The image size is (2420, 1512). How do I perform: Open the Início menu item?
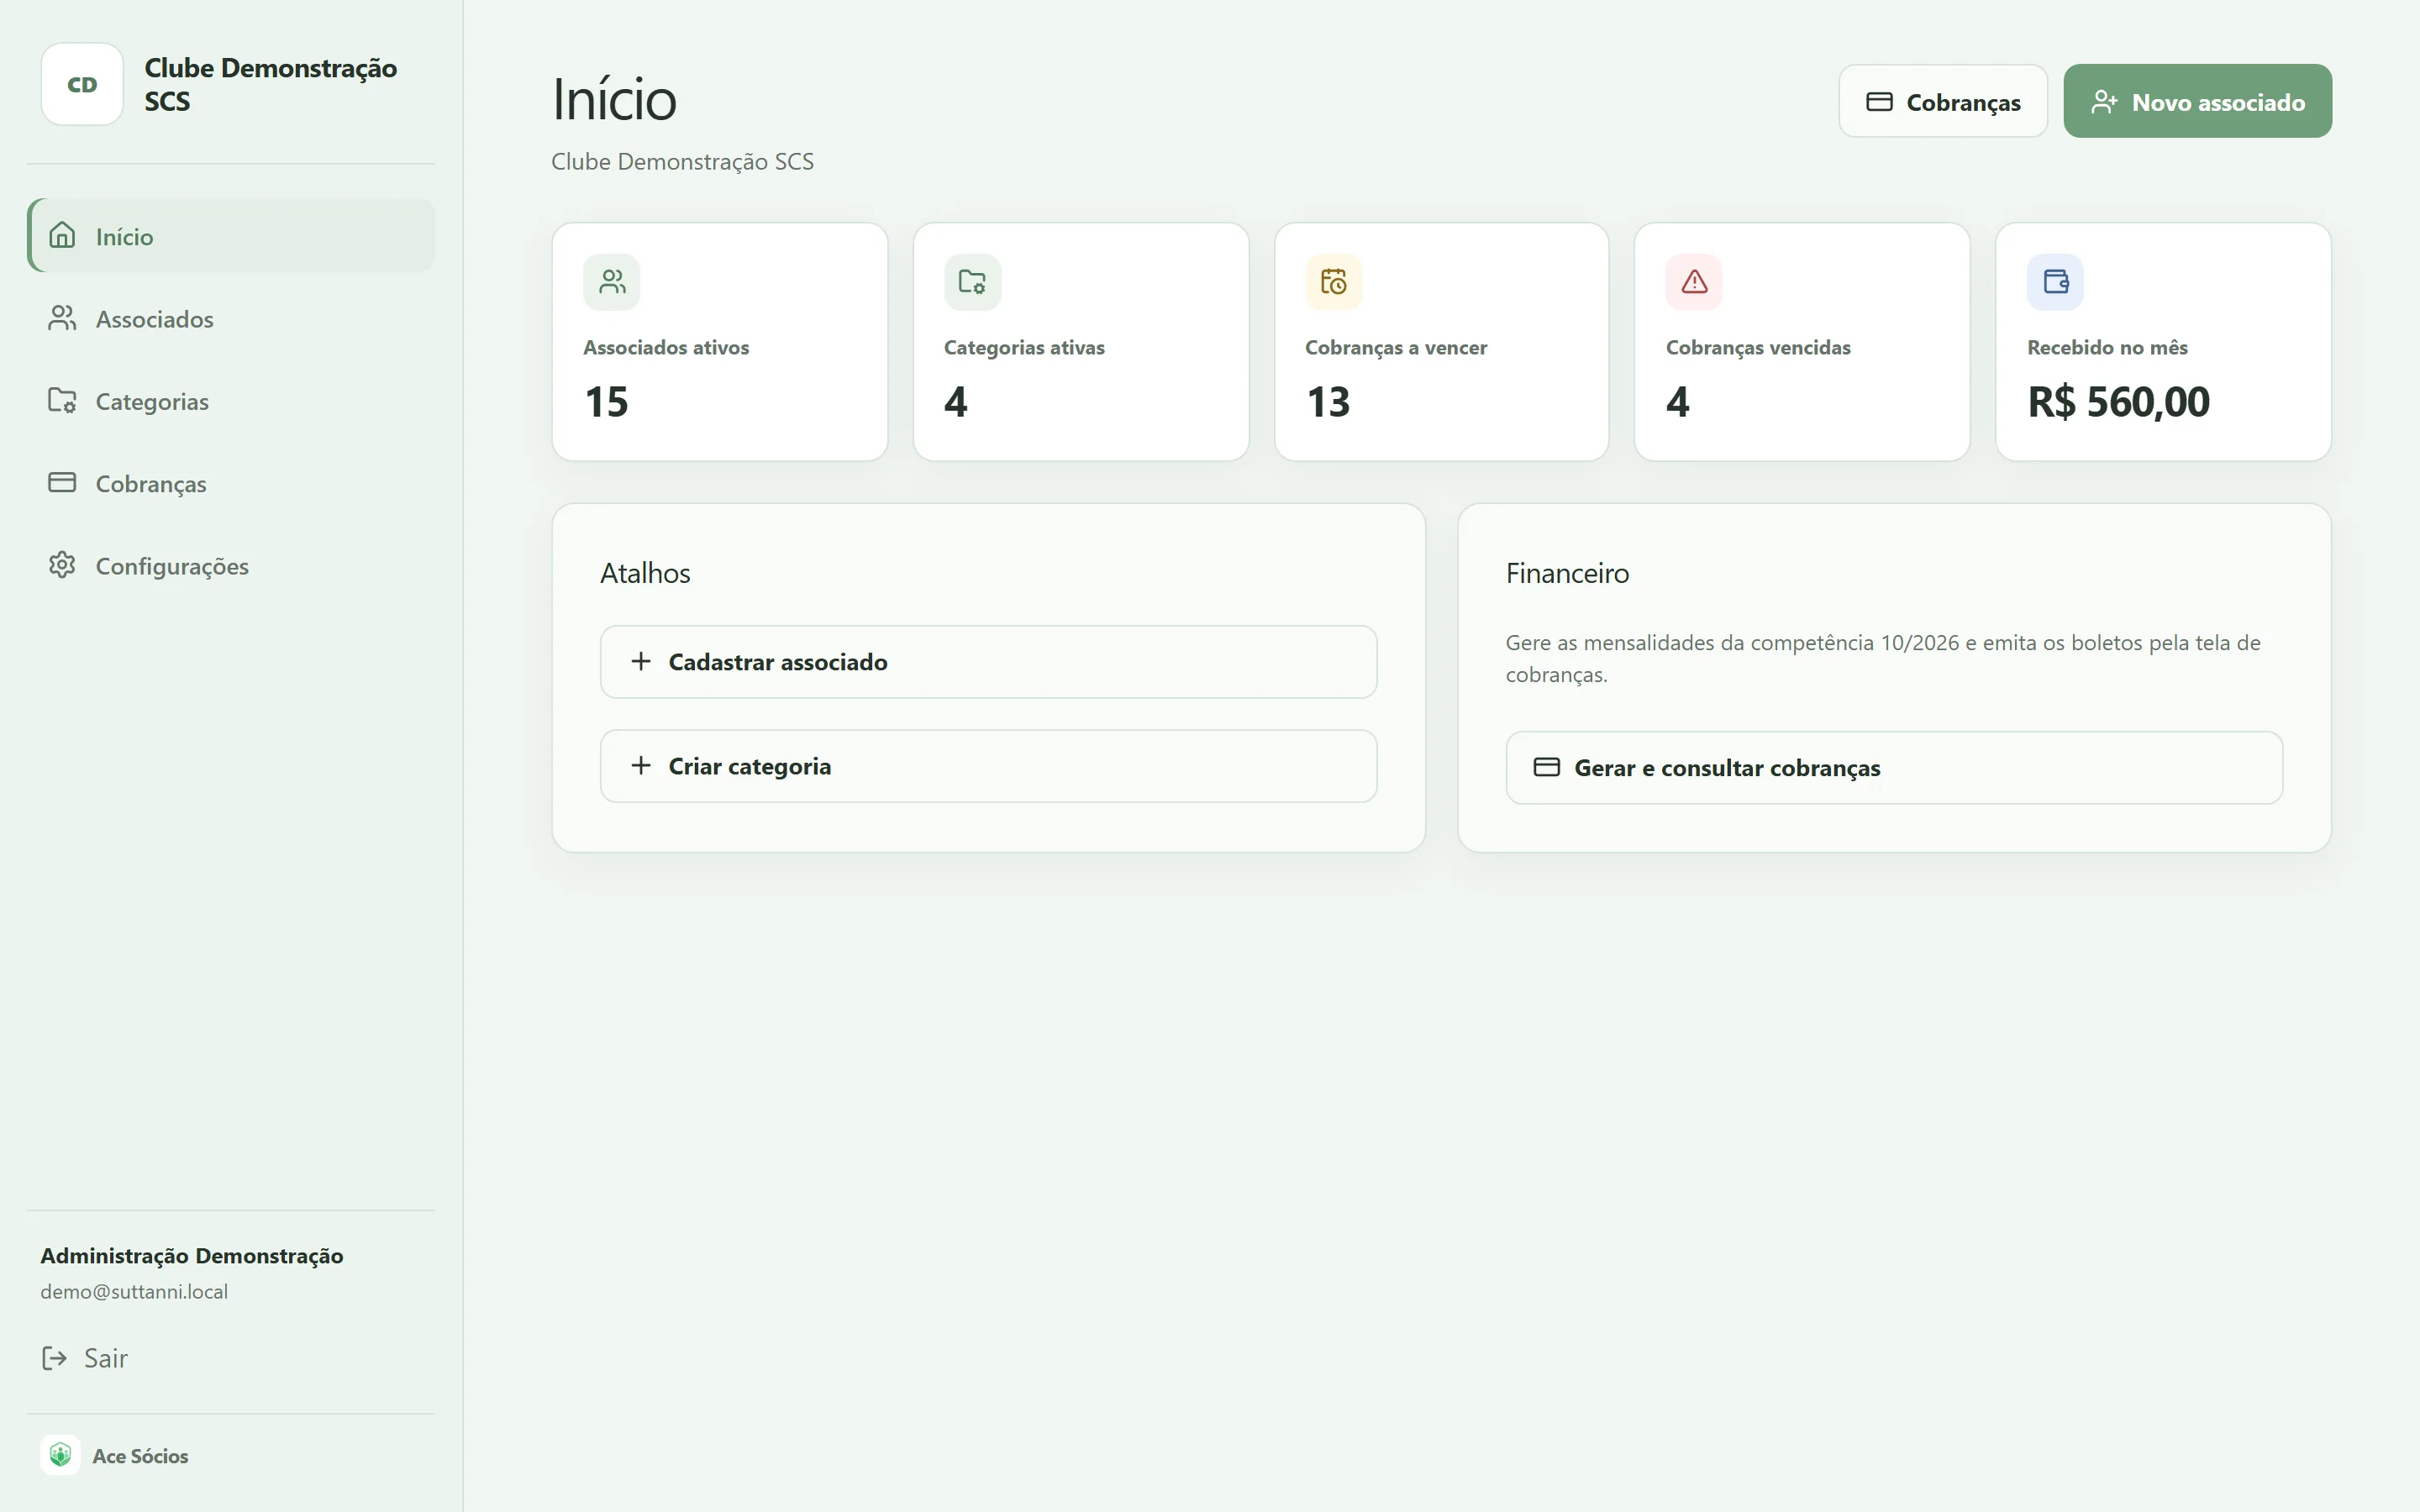pyautogui.click(x=232, y=236)
